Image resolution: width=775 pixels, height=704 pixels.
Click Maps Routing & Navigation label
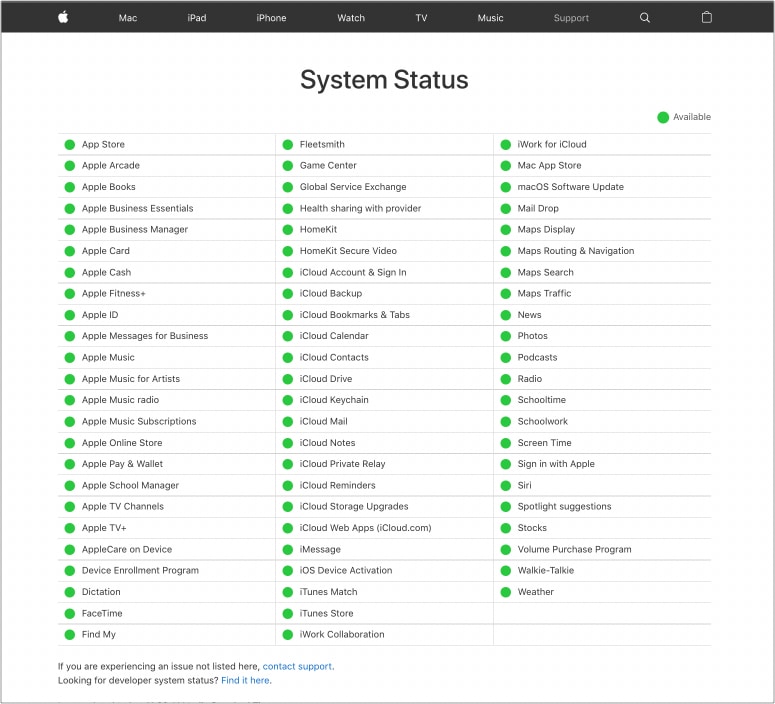pyautogui.click(x=576, y=251)
